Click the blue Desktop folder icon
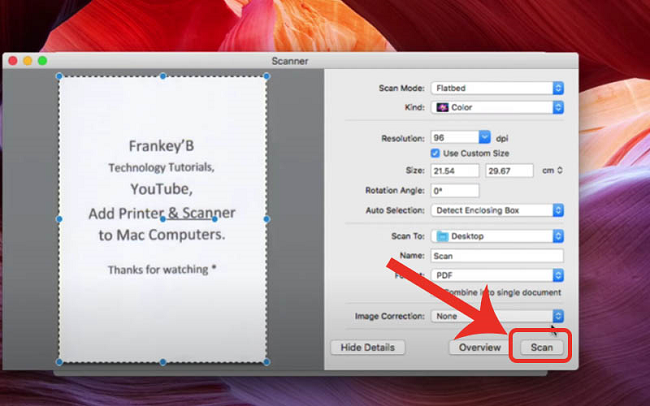The image size is (650, 406). tap(441, 236)
